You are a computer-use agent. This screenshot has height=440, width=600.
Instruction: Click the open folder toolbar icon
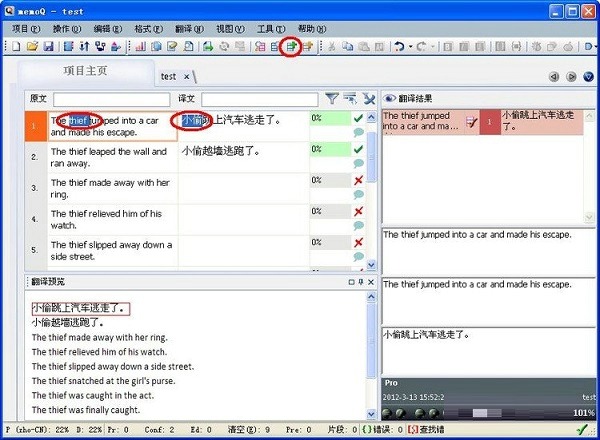point(32,47)
